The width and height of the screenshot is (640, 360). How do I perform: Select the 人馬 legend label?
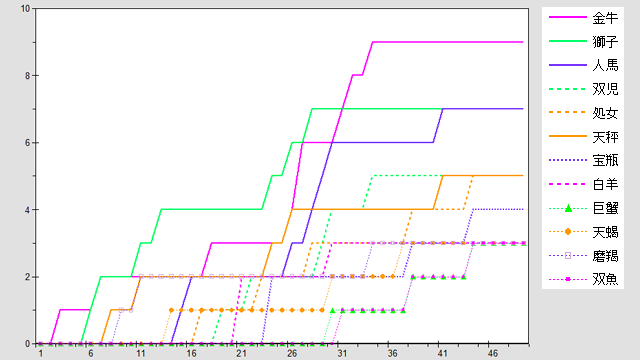pyautogui.click(x=605, y=65)
